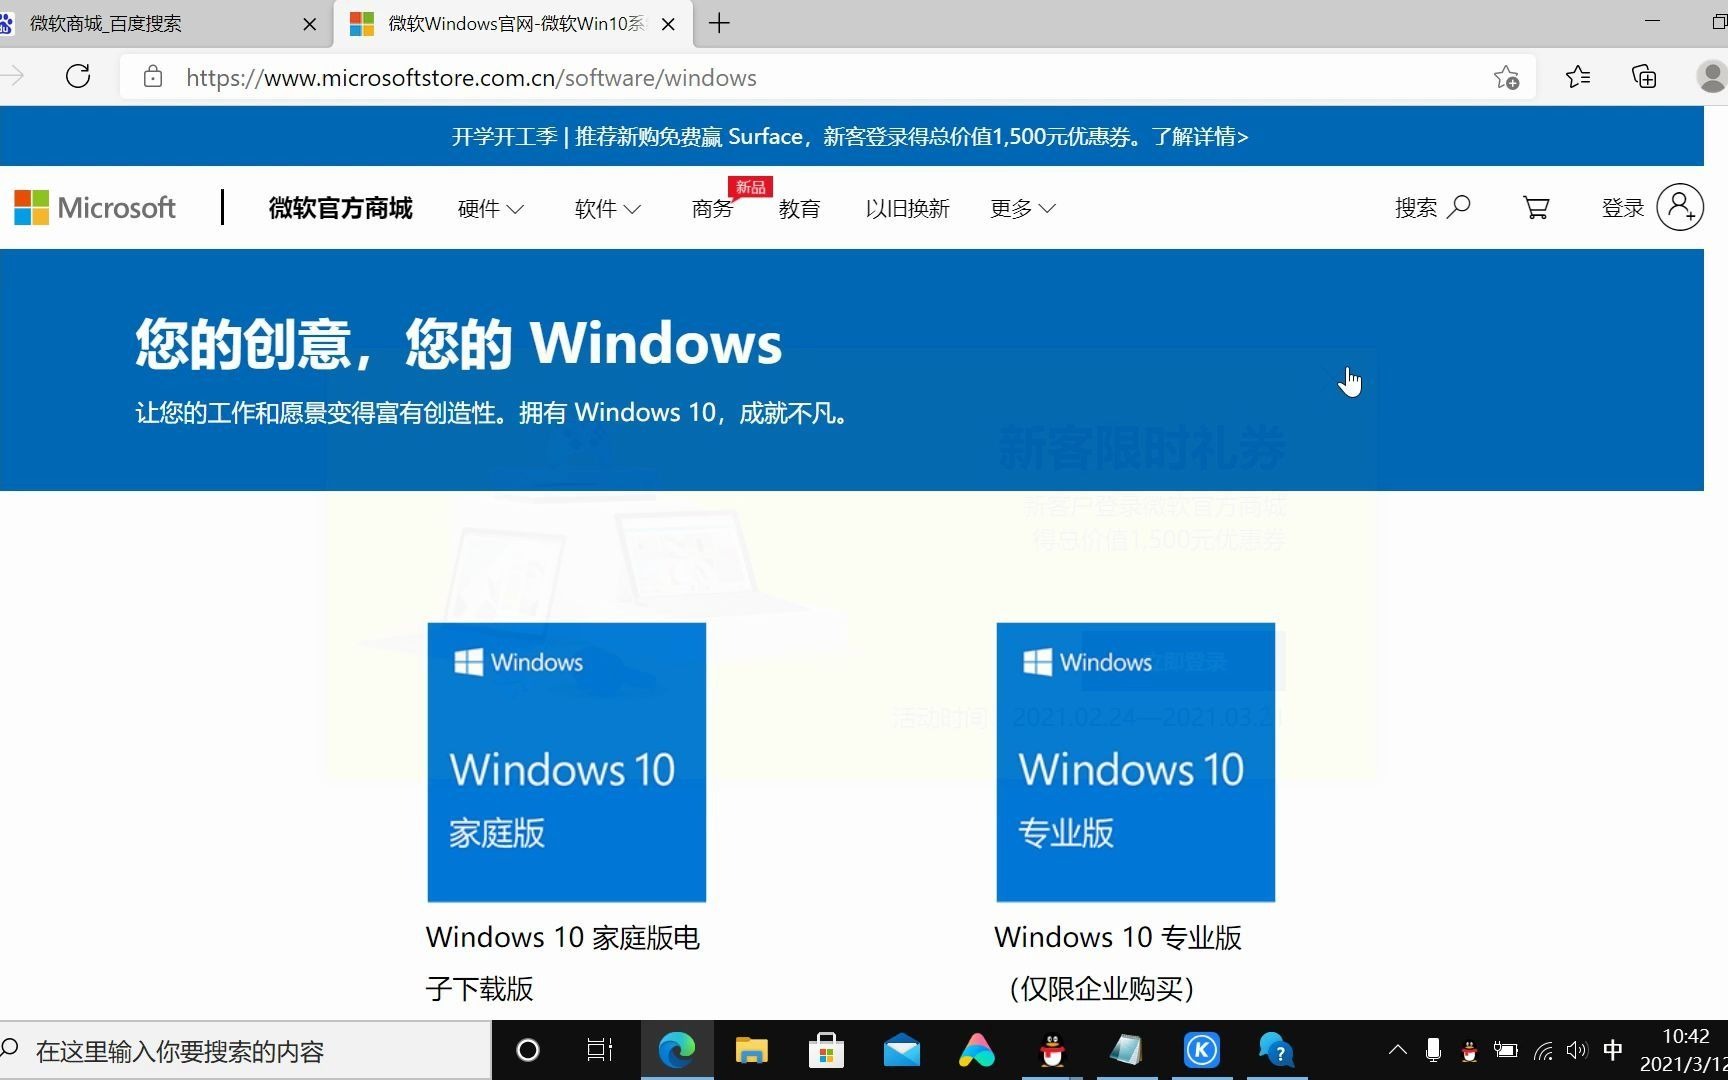
Task: Close the 微软商城_百度搜索 tab
Action: coord(309,24)
